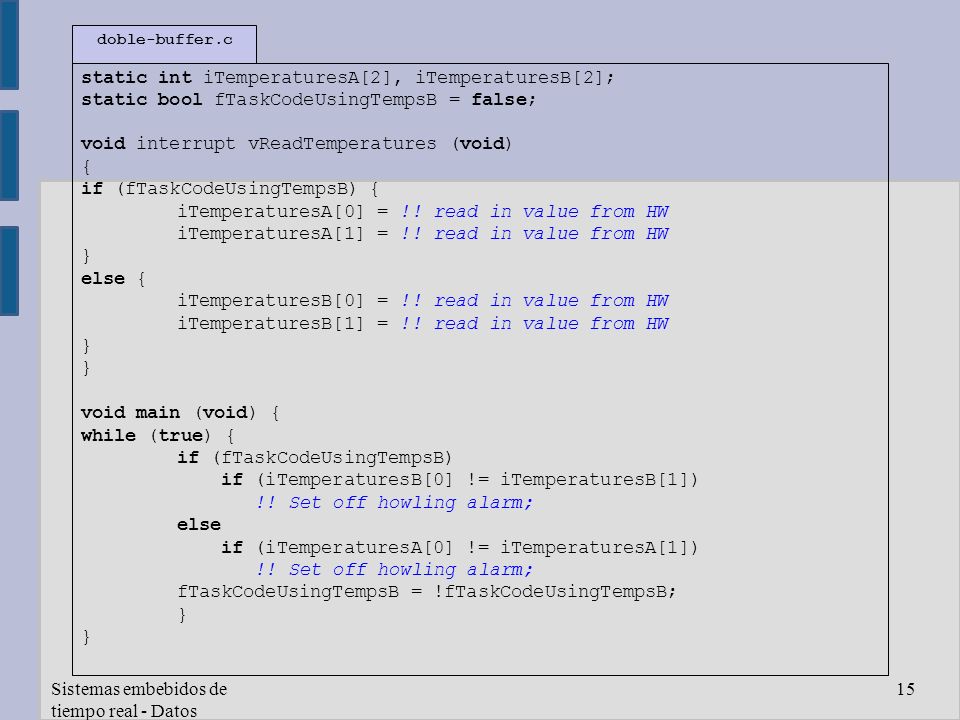The width and height of the screenshot is (960, 720).
Task: Click 'void interrupt vReadTemperatures (void)' declaration
Action: point(296,144)
